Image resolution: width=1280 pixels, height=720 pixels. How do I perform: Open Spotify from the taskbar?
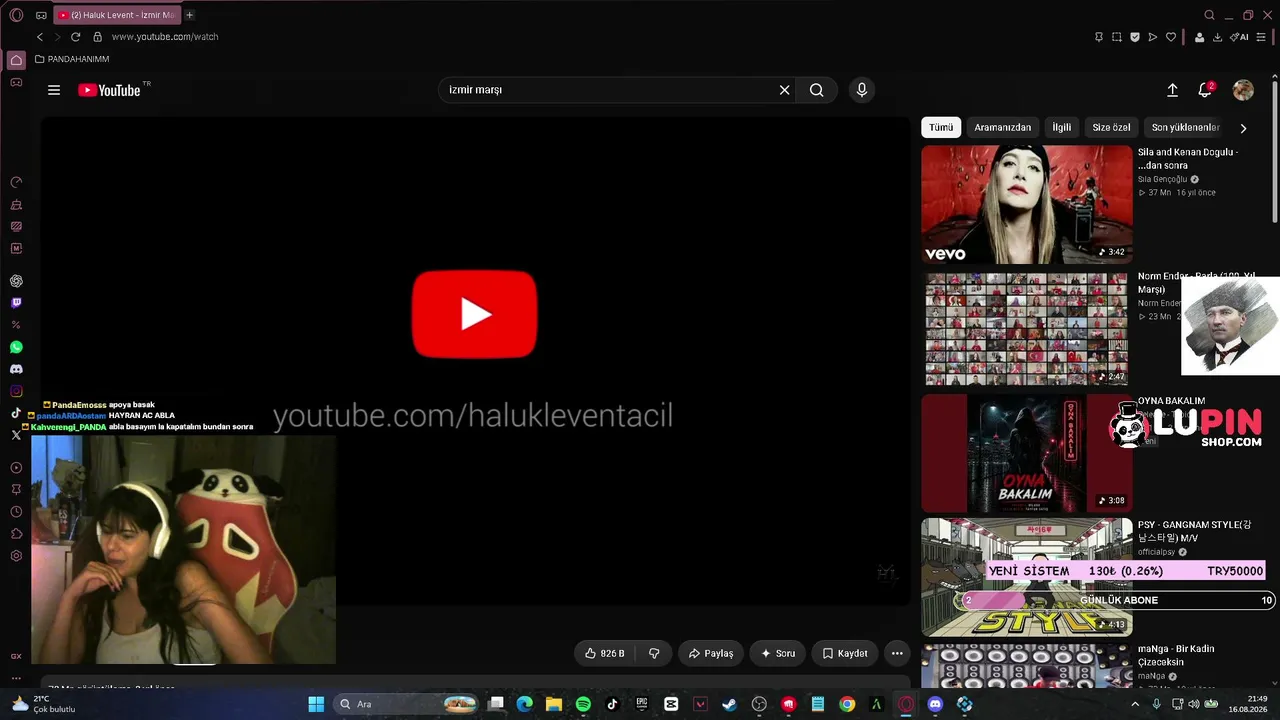583,704
